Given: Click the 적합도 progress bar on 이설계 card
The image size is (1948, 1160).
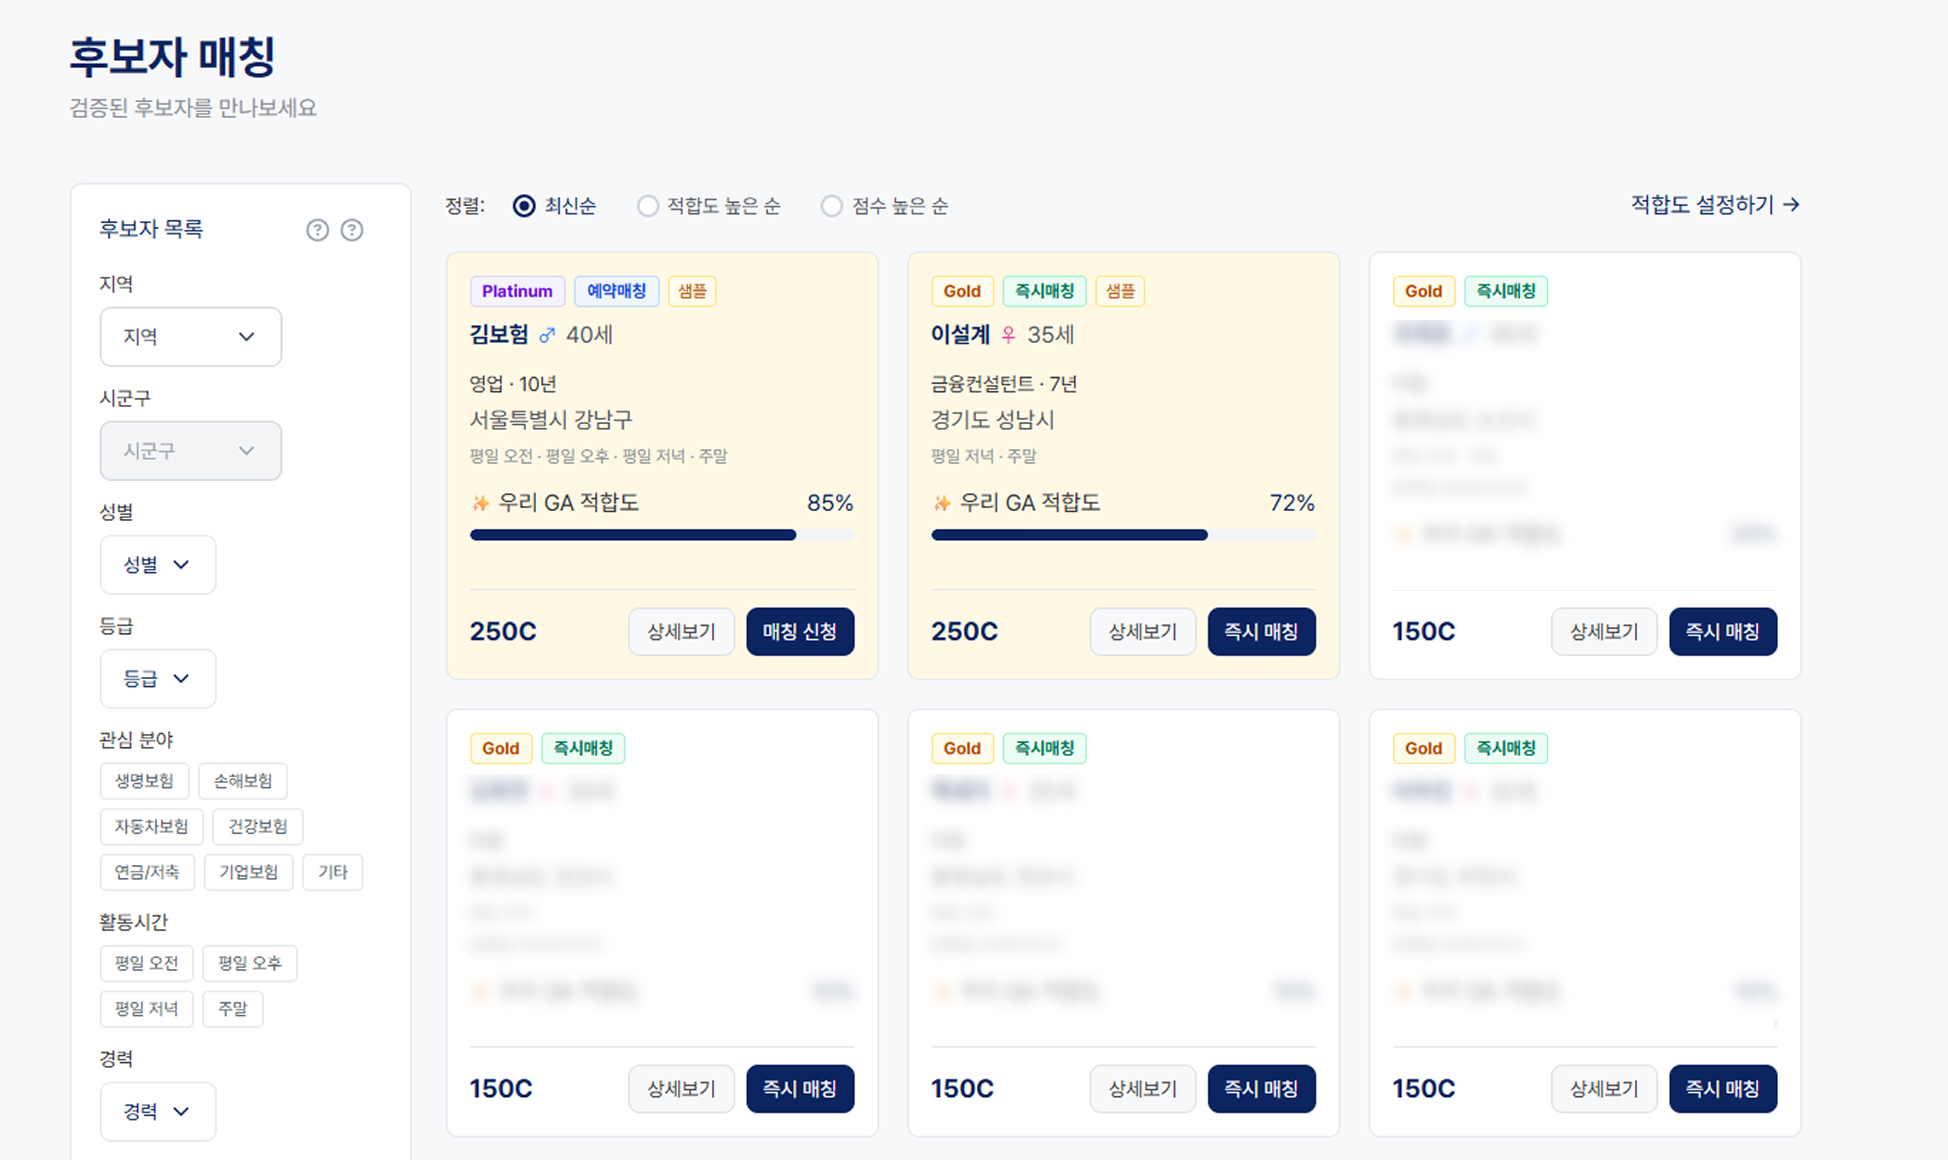Looking at the screenshot, I should tap(1123, 535).
